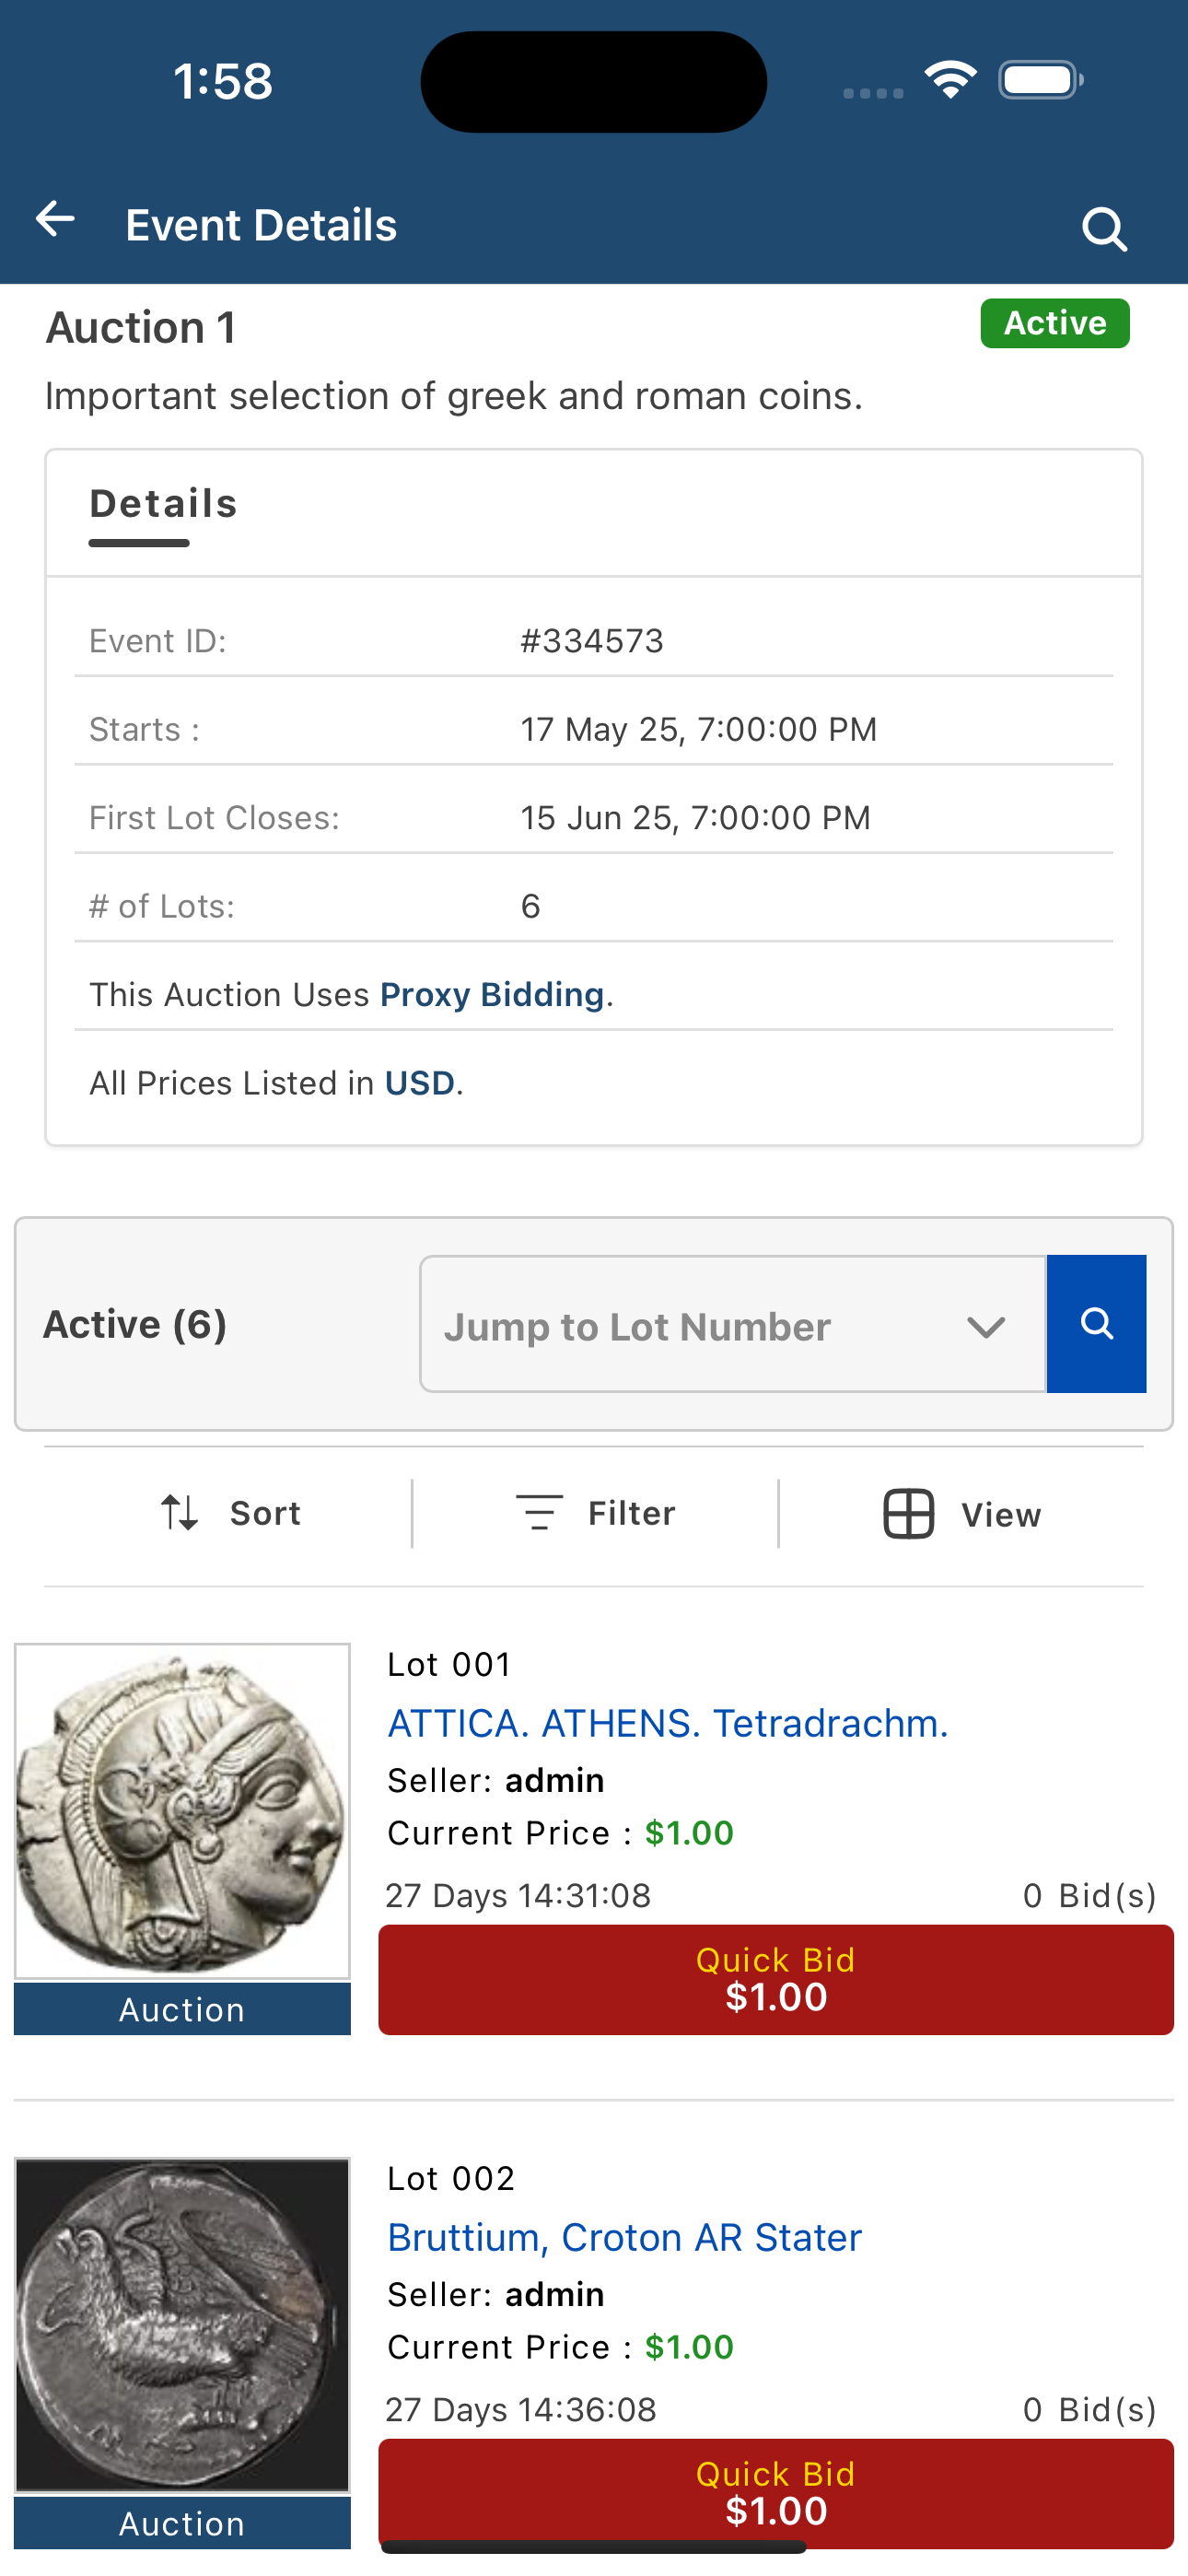Place Quick Bid on Lot 002

pos(776,2493)
